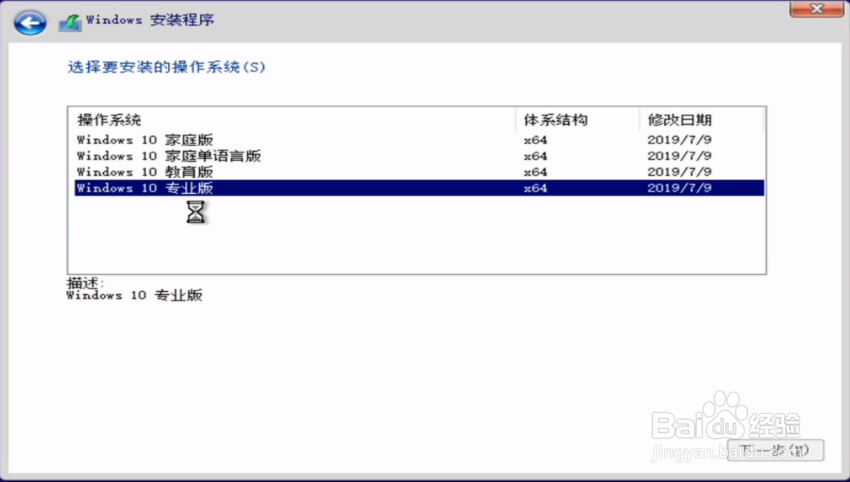The image size is (850, 482).
Task: Click x64 in the 家庭版 row
Action: click(535, 140)
